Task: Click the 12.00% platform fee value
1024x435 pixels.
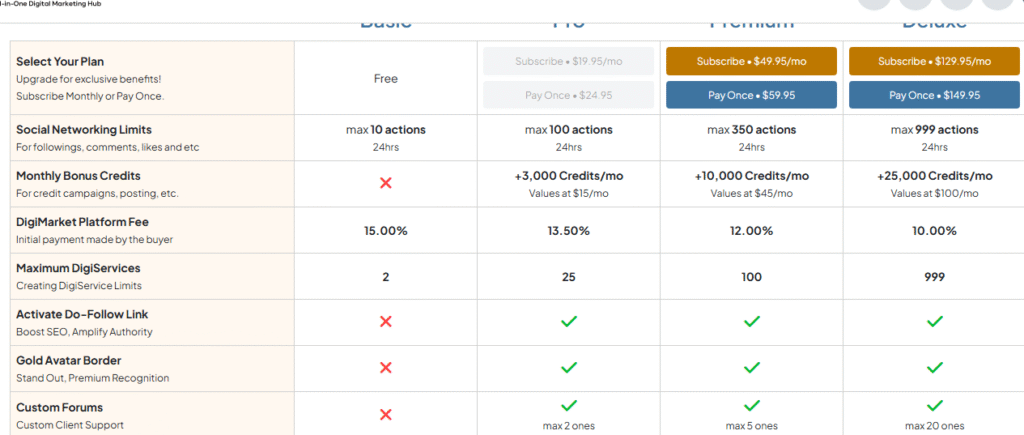Action: pos(752,231)
